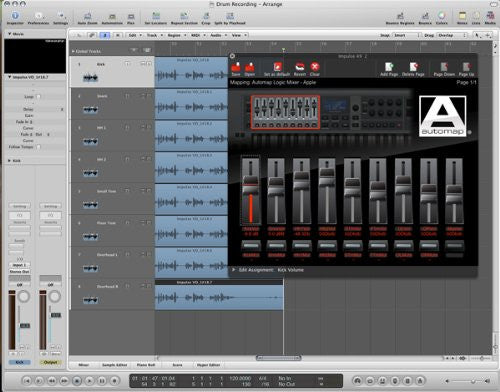Open the Input 1 slot on the Kick strip
Viewport: 500px width, 392px height.
tap(20, 265)
